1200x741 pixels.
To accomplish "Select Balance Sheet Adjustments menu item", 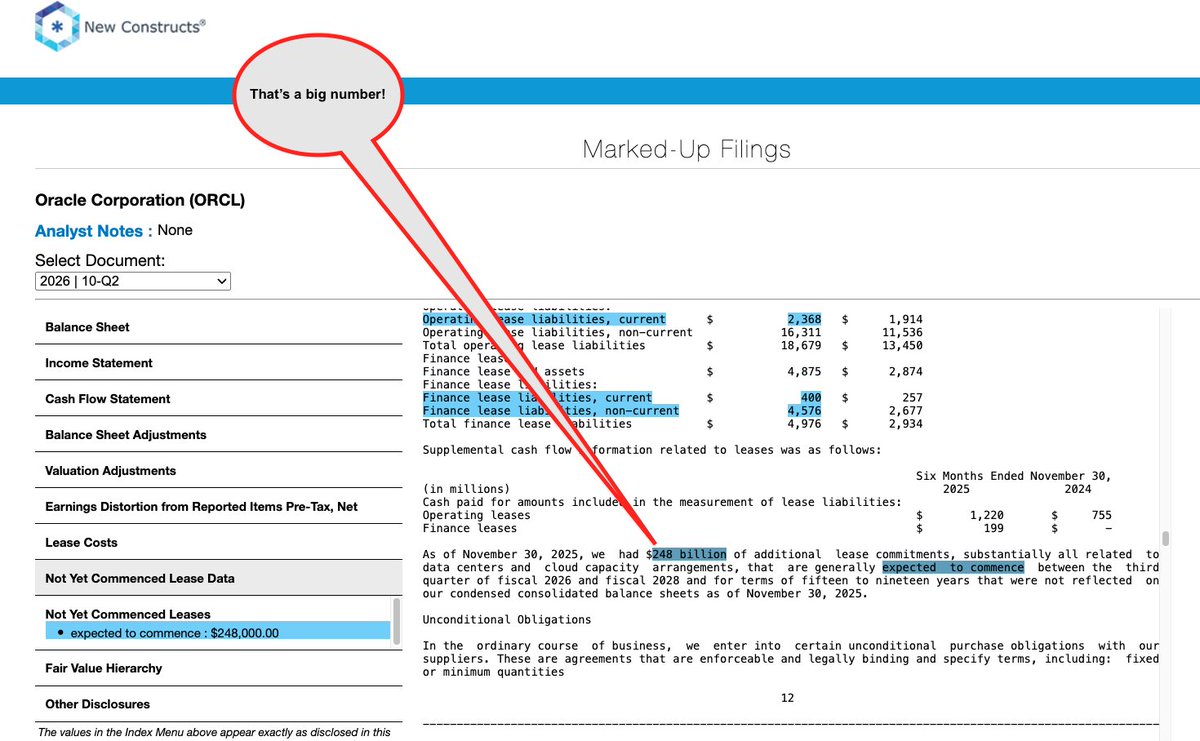I will coord(126,435).
